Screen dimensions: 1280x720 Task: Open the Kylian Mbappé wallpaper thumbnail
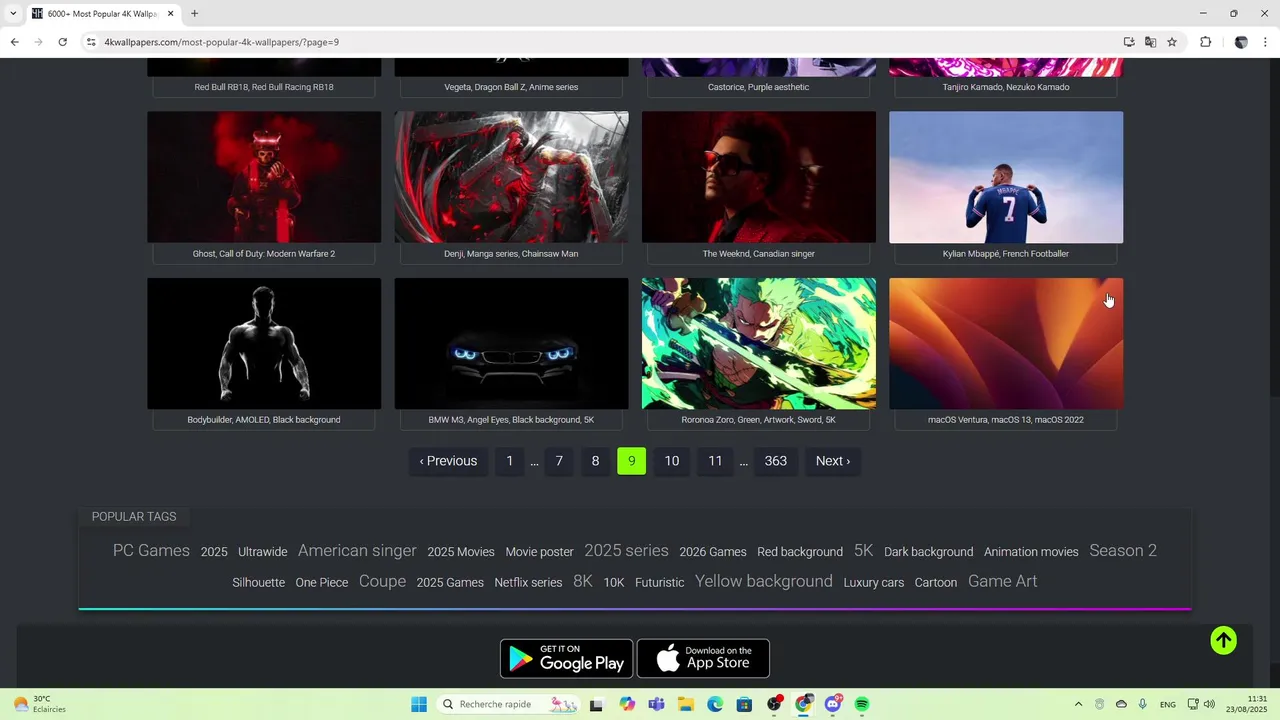[1006, 177]
